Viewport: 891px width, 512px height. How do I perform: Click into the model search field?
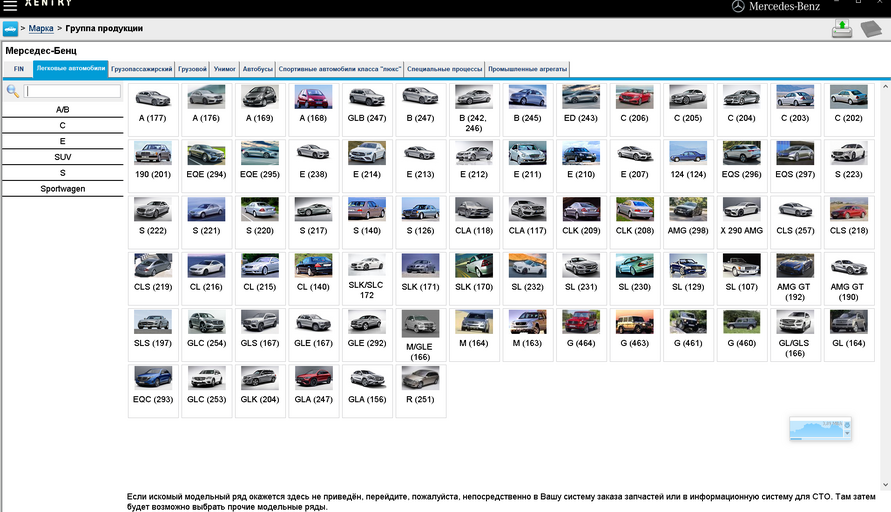pos(72,91)
